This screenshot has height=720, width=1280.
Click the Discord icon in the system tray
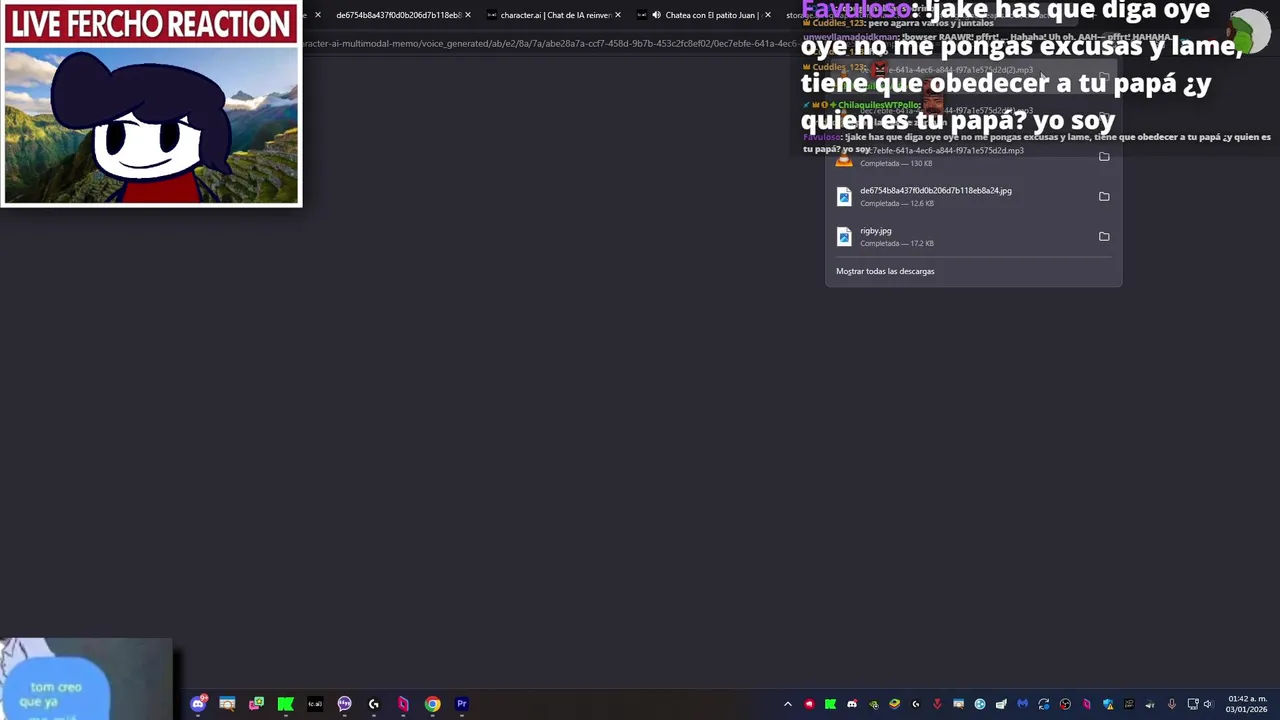click(x=852, y=704)
